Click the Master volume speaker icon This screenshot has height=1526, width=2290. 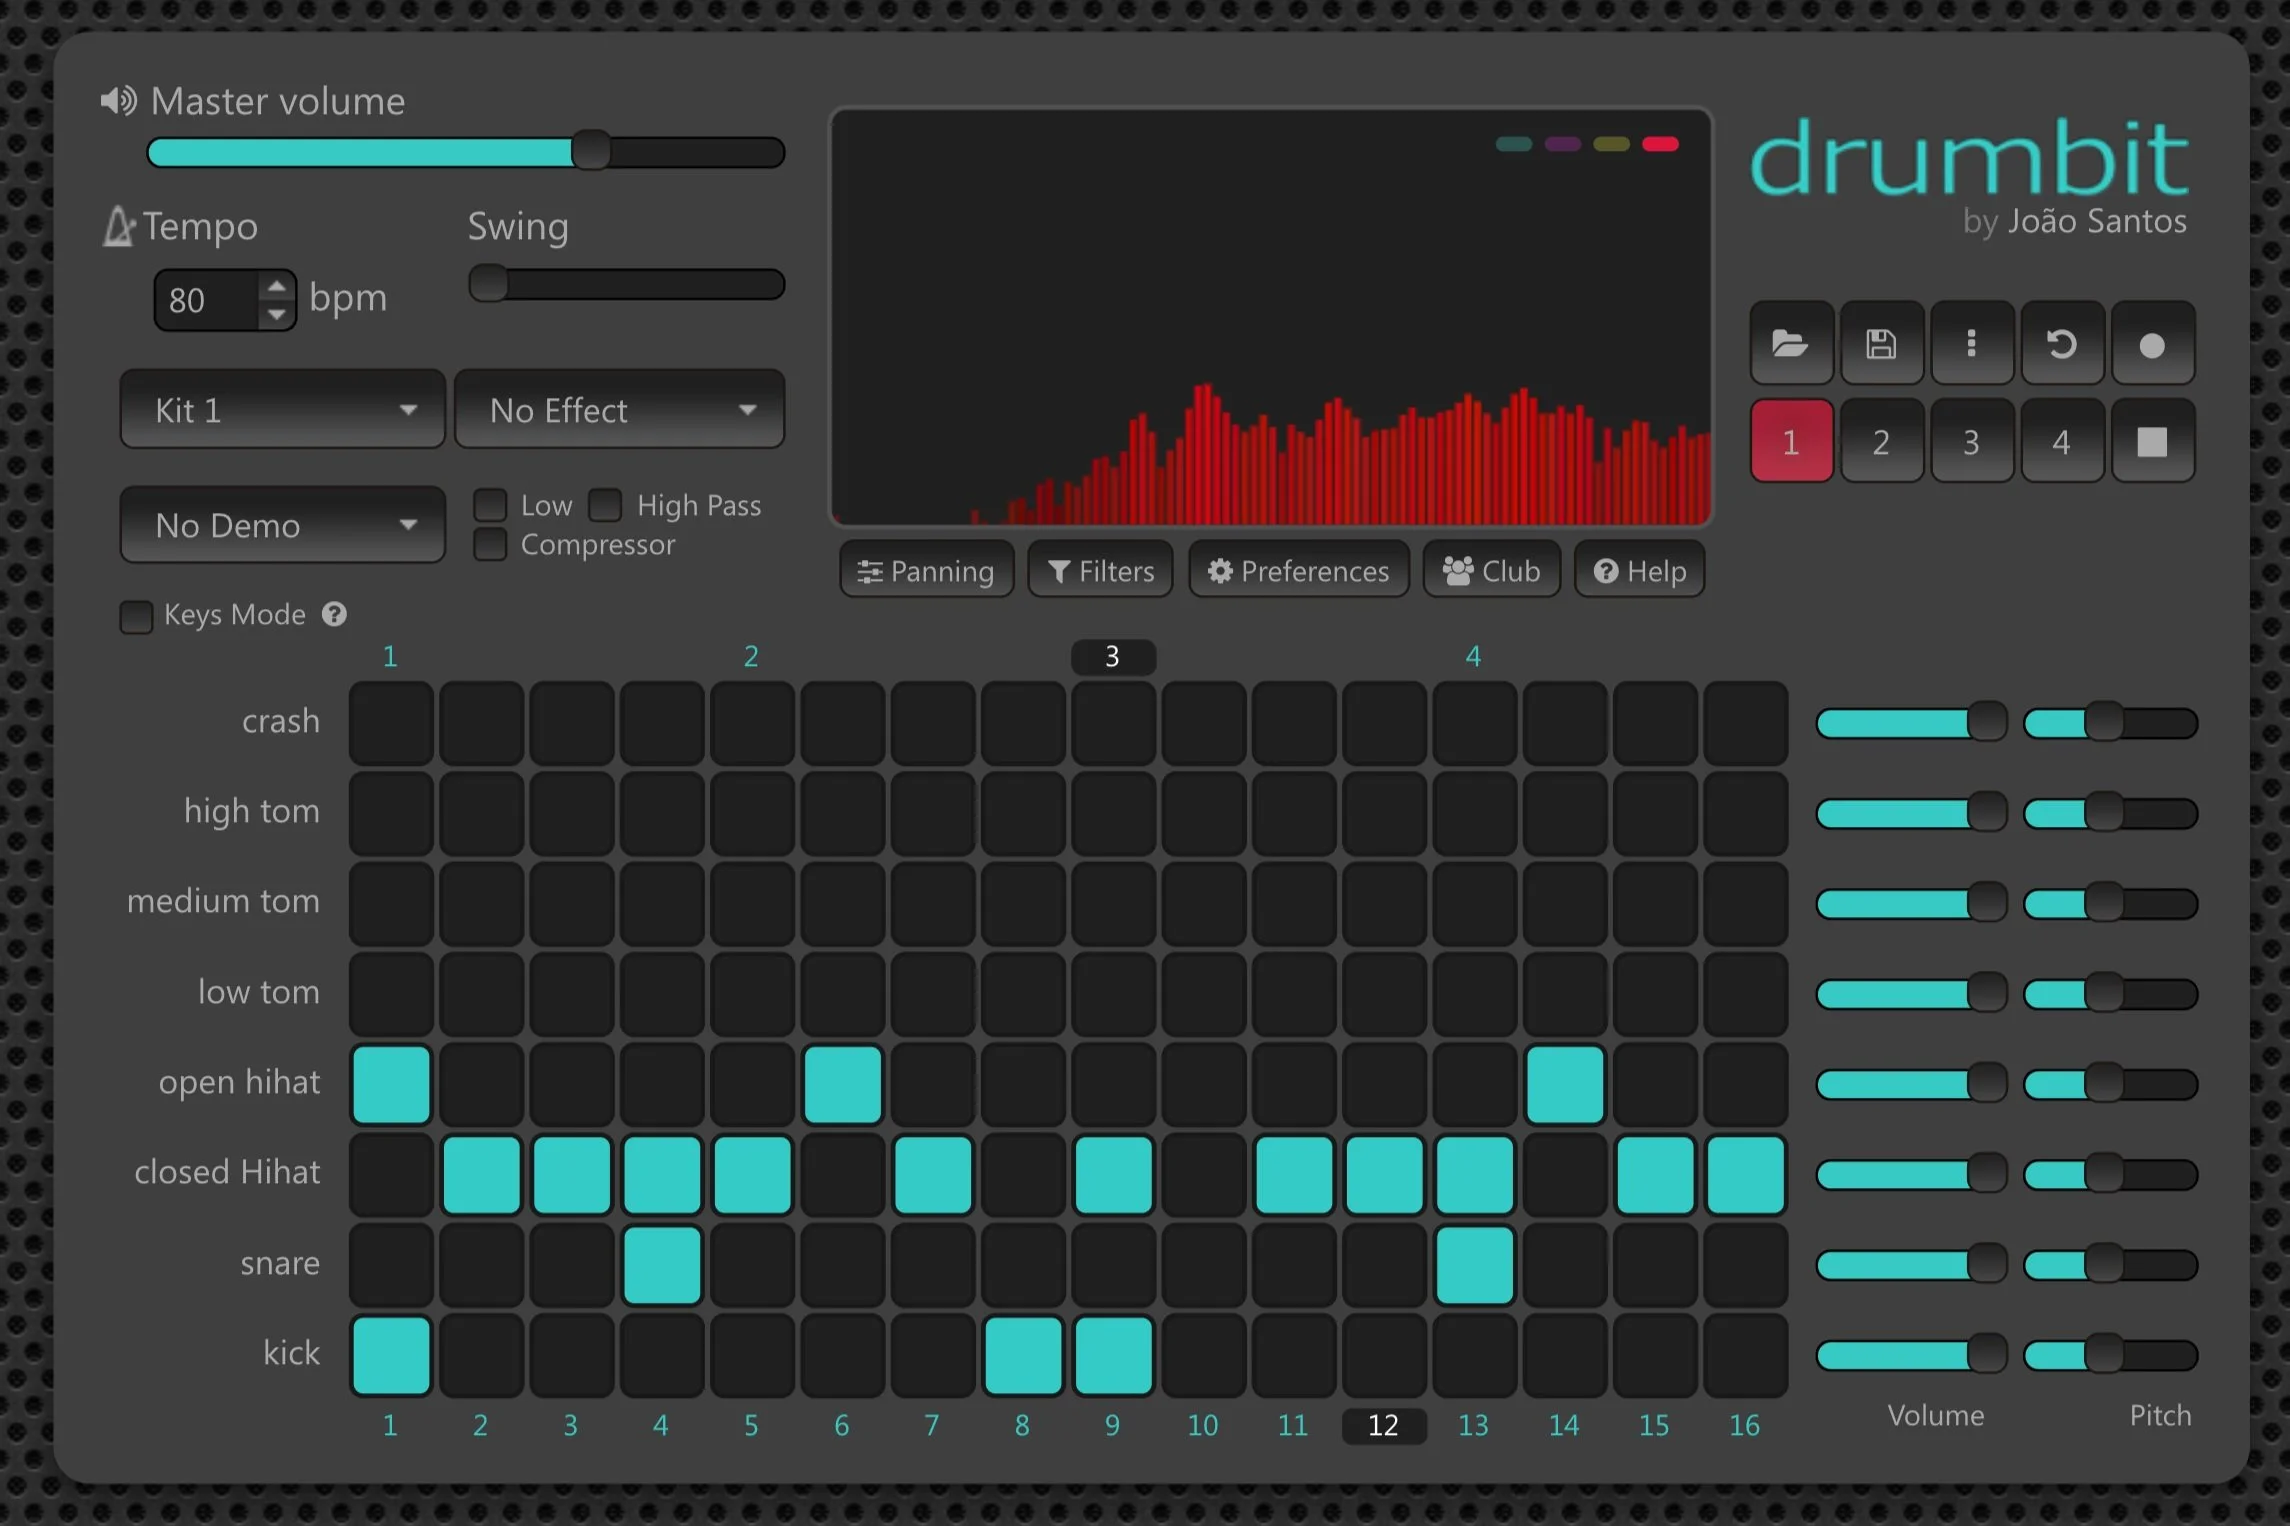(118, 101)
